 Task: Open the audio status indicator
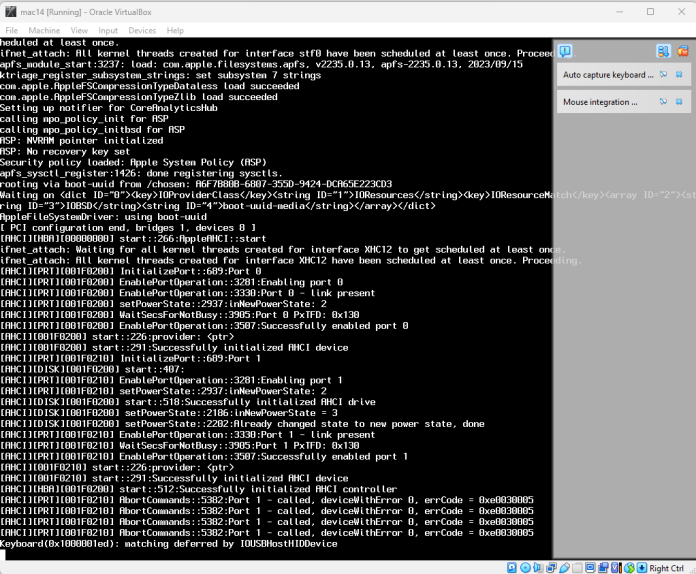click(x=537, y=567)
